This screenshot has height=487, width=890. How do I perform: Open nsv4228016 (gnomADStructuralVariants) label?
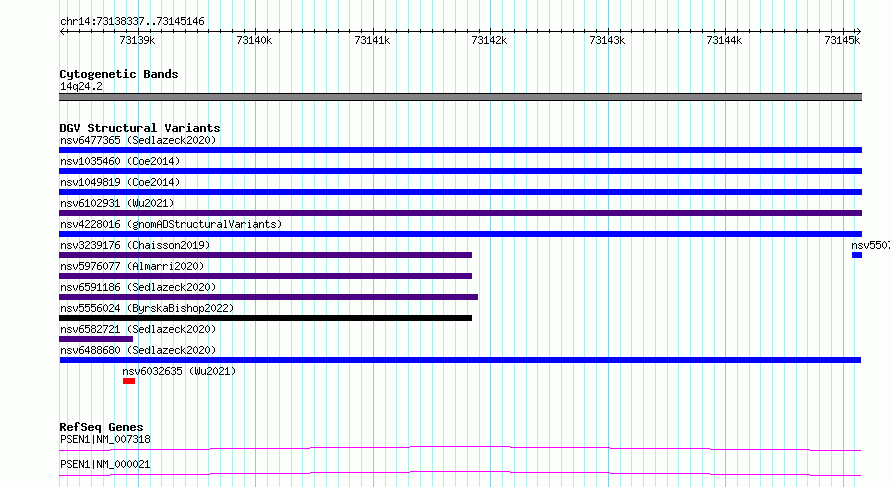point(171,224)
